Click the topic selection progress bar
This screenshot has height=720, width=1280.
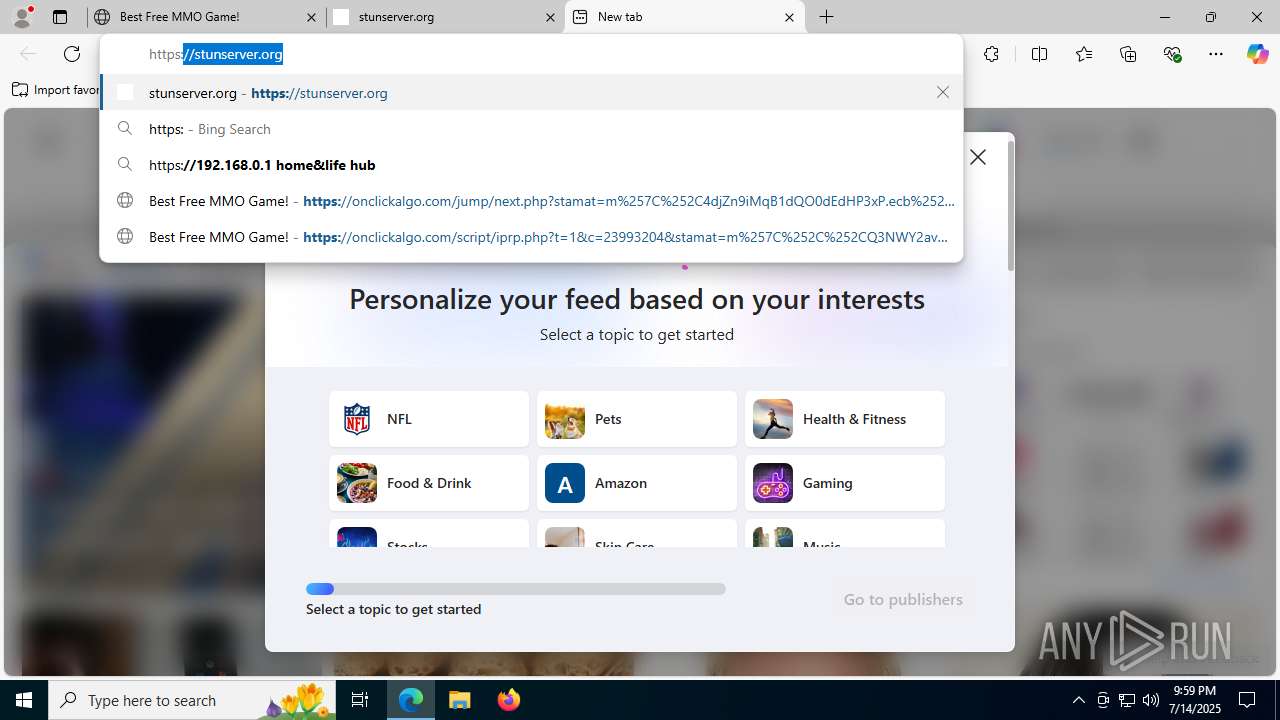516,589
